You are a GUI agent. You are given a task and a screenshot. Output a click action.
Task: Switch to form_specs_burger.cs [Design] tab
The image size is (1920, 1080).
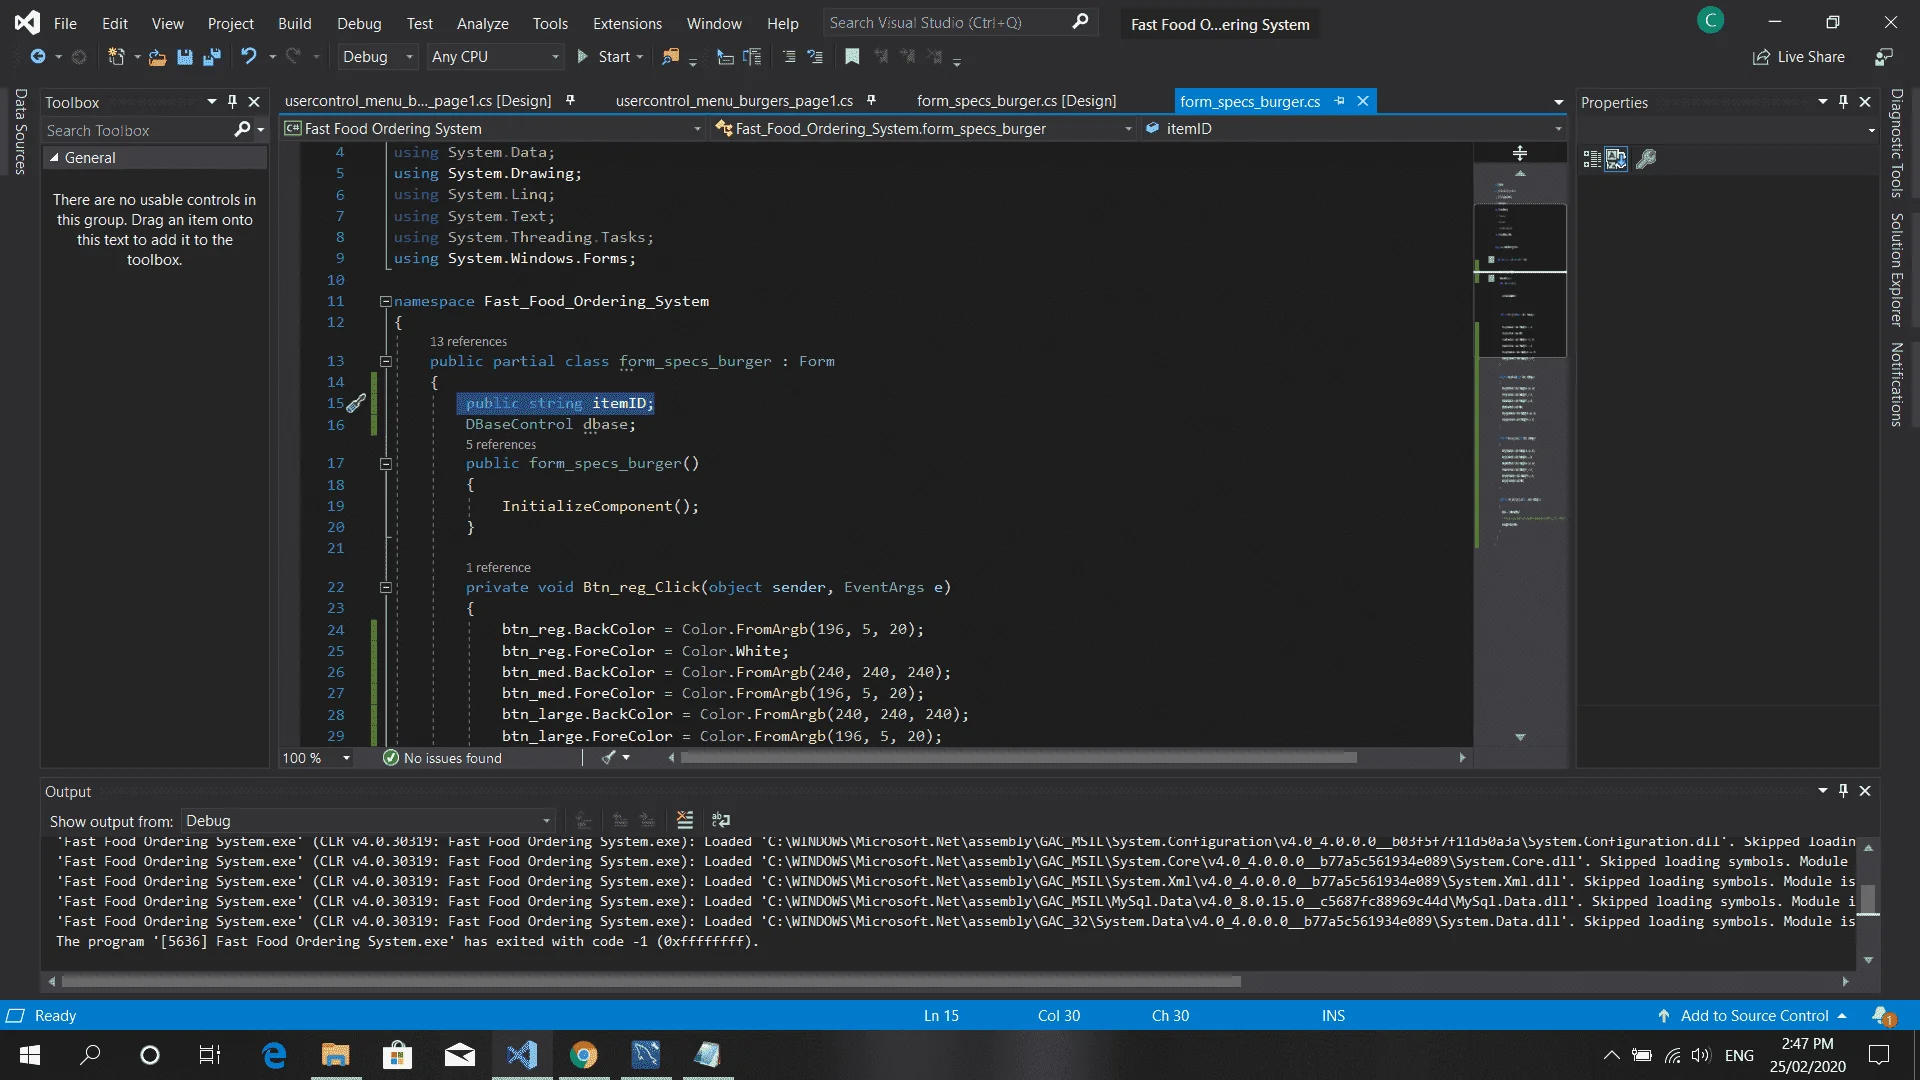(1016, 101)
